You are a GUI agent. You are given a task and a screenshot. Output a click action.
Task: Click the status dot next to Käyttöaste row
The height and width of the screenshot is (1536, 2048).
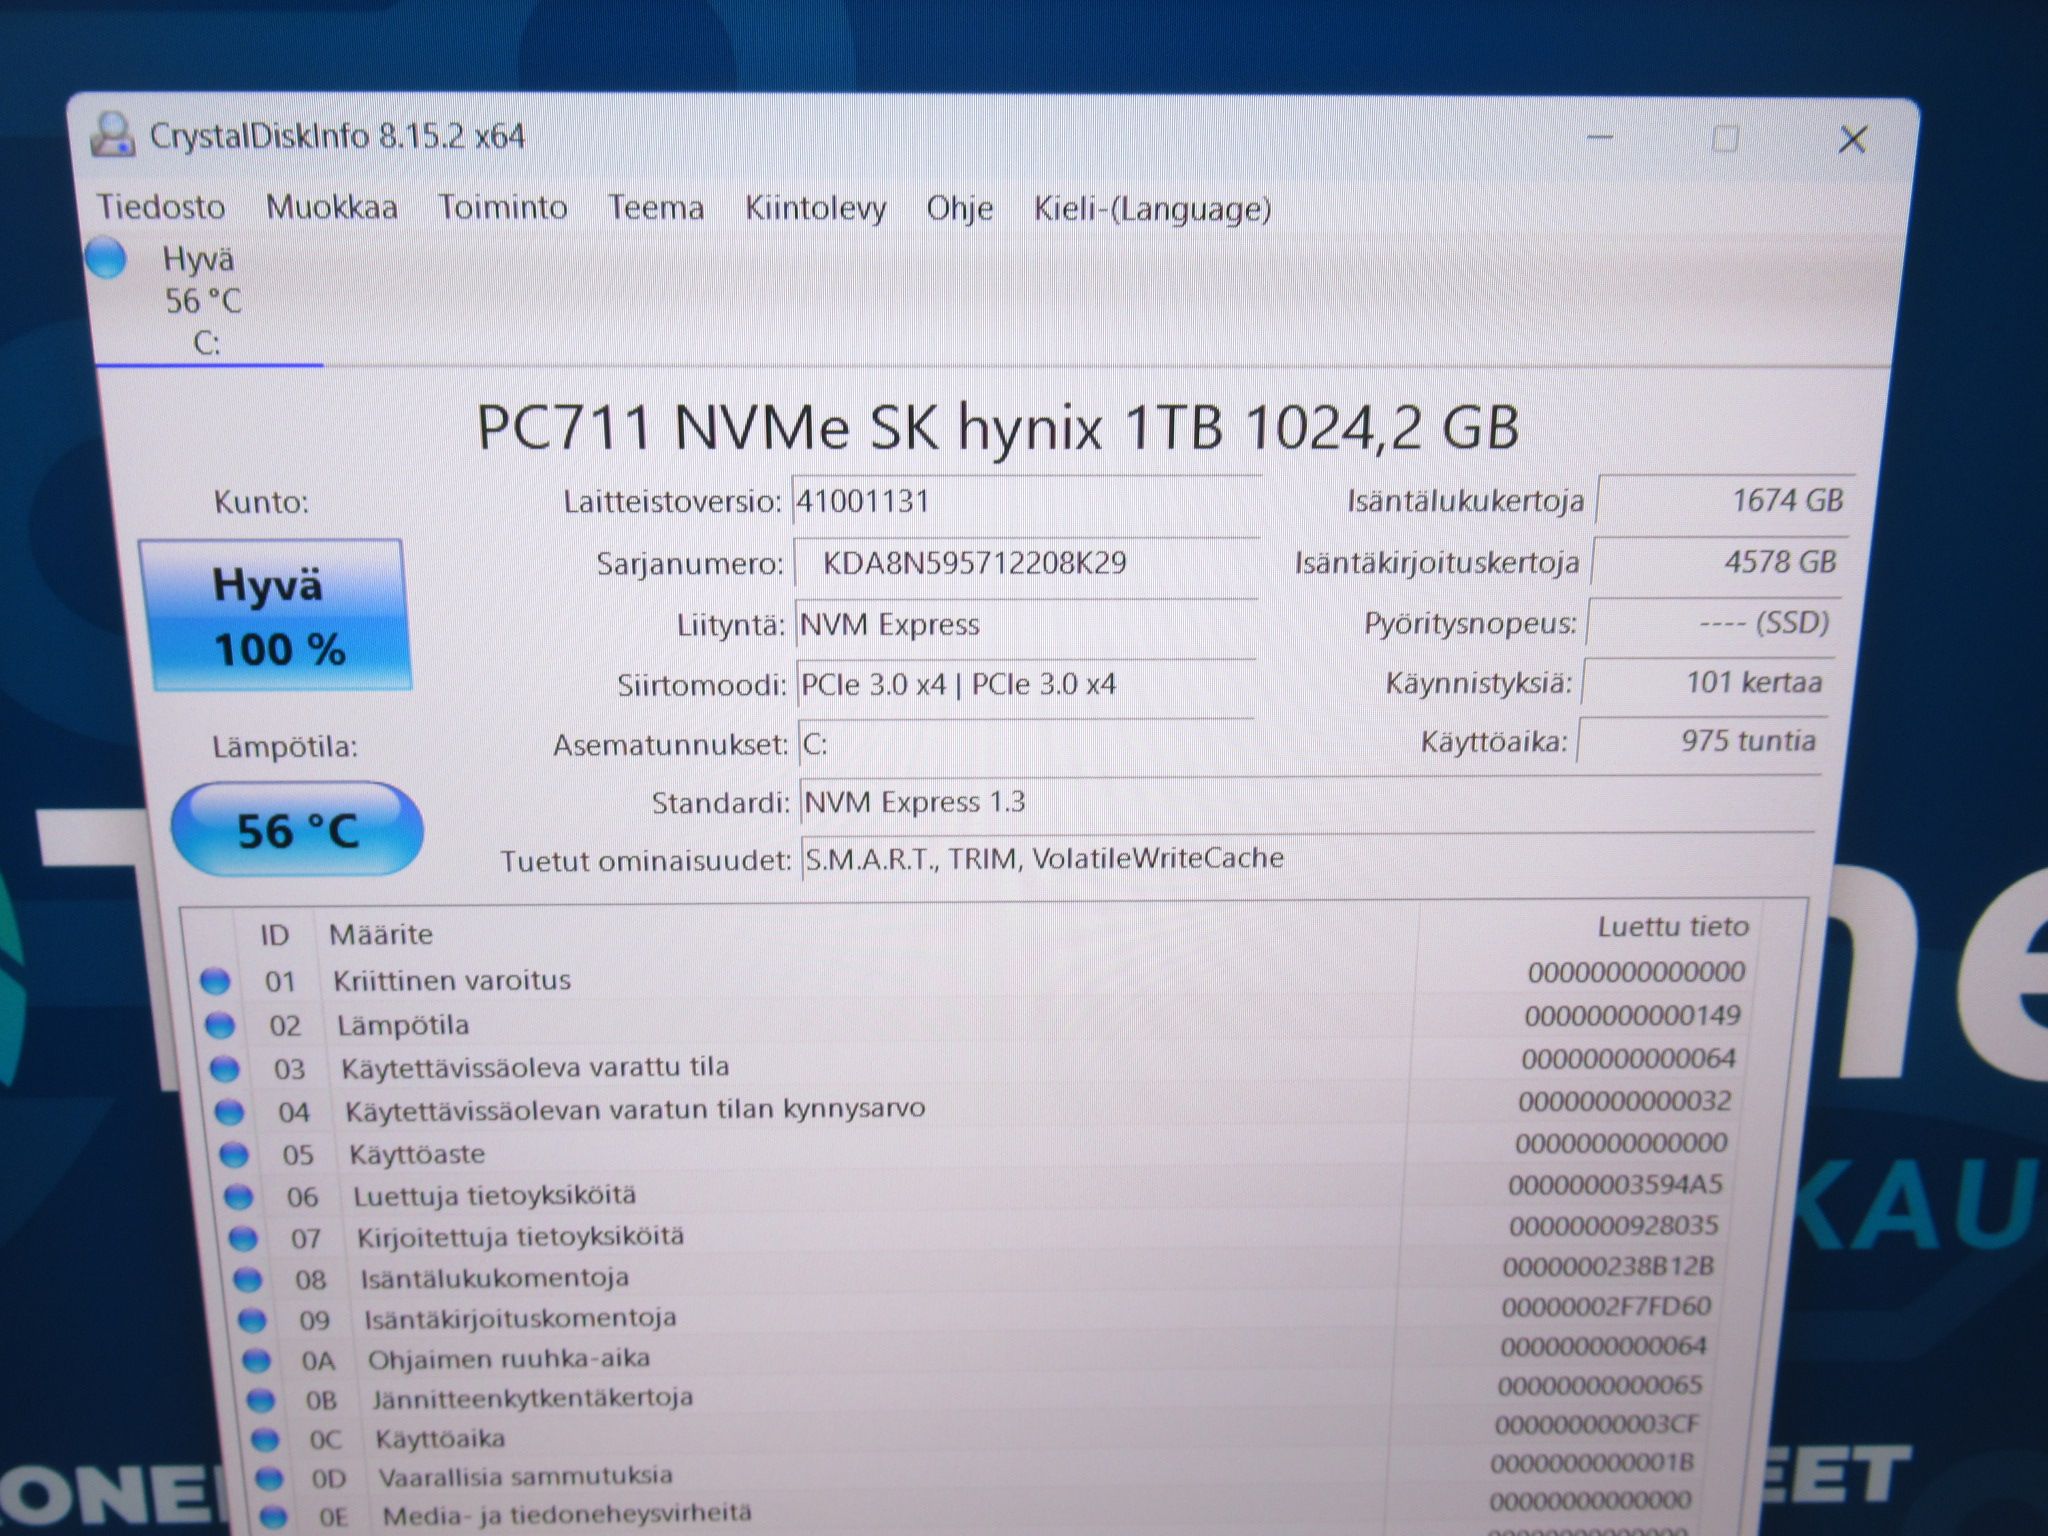pos(233,1155)
